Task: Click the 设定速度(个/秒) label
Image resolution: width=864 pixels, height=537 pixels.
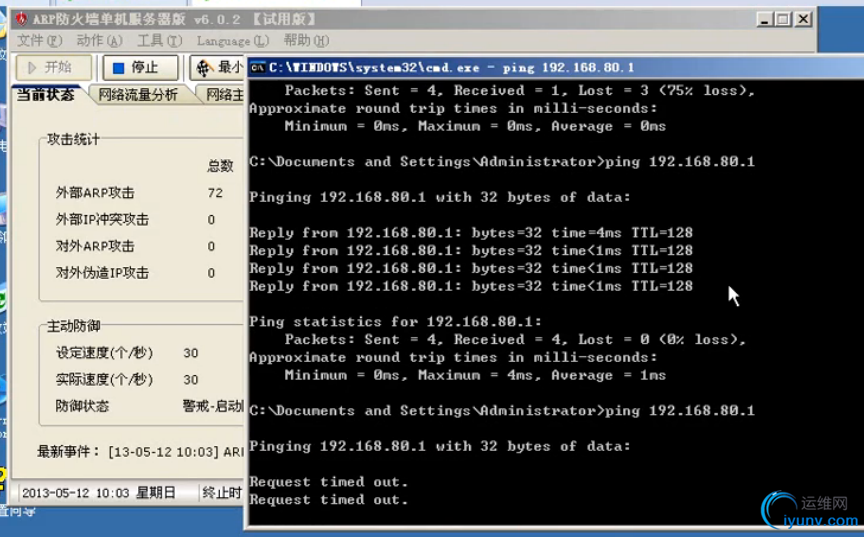Action: click(x=104, y=352)
